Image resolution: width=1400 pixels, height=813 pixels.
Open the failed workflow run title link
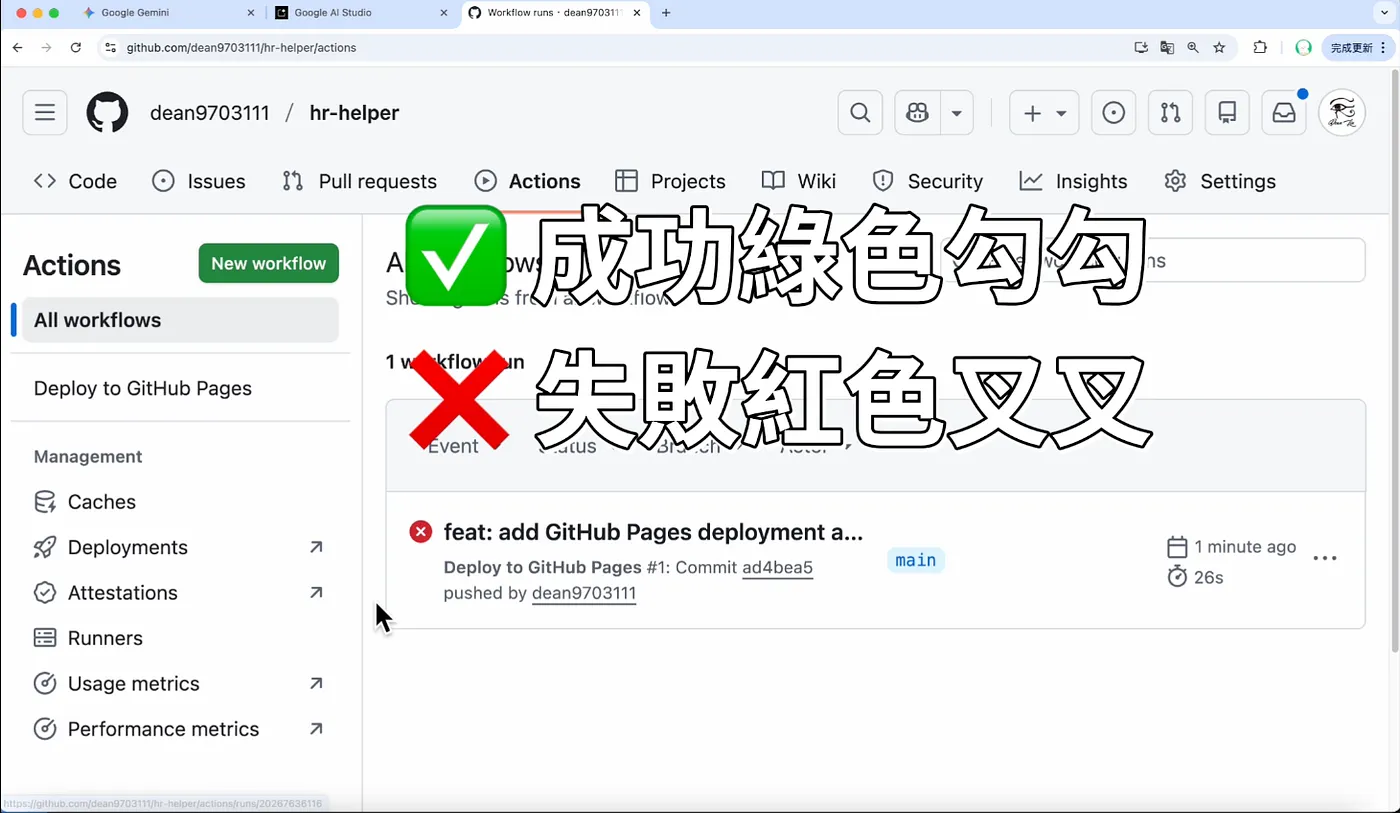coord(653,532)
